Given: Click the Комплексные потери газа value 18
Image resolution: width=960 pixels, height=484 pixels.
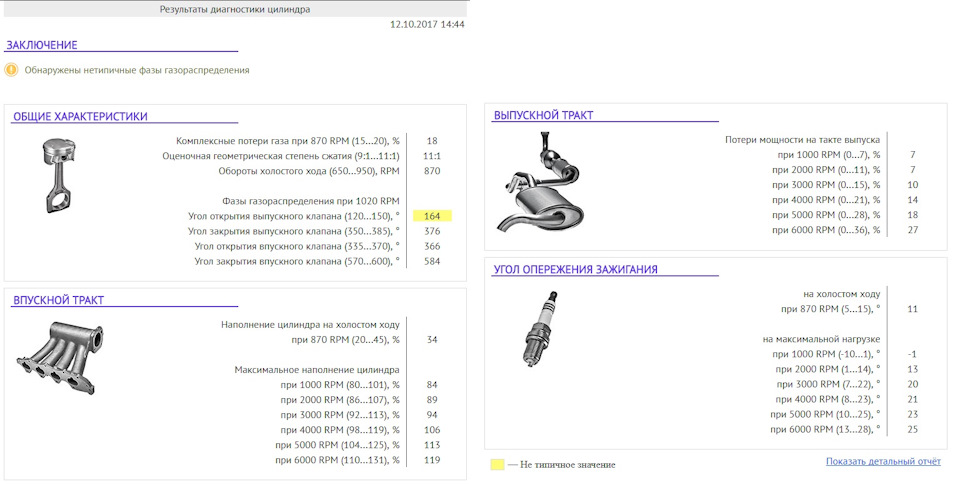Looking at the screenshot, I should pyautogui.click(x=432, y=141).
